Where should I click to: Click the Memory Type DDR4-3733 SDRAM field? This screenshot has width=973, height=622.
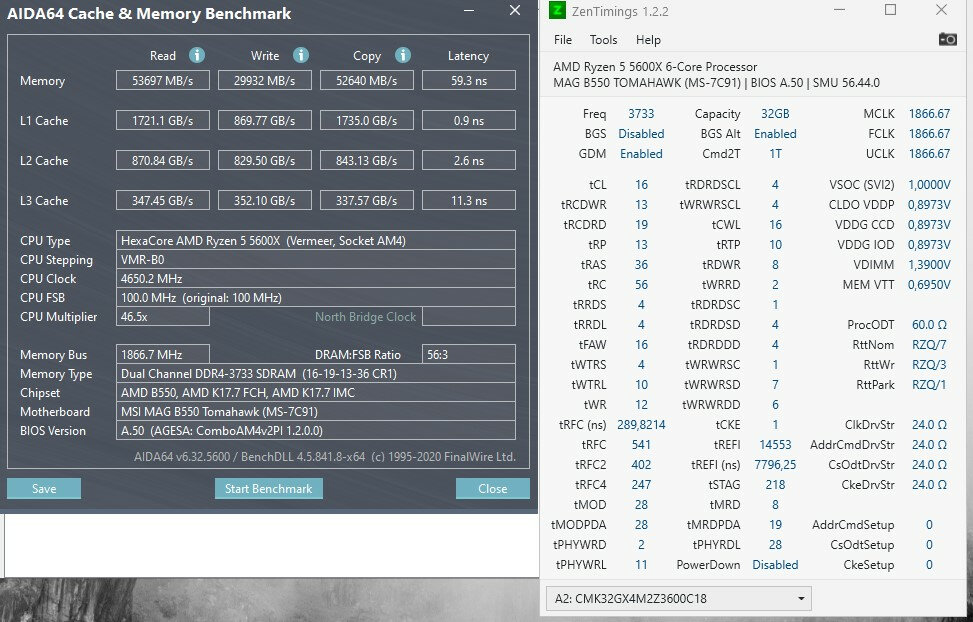315,374
